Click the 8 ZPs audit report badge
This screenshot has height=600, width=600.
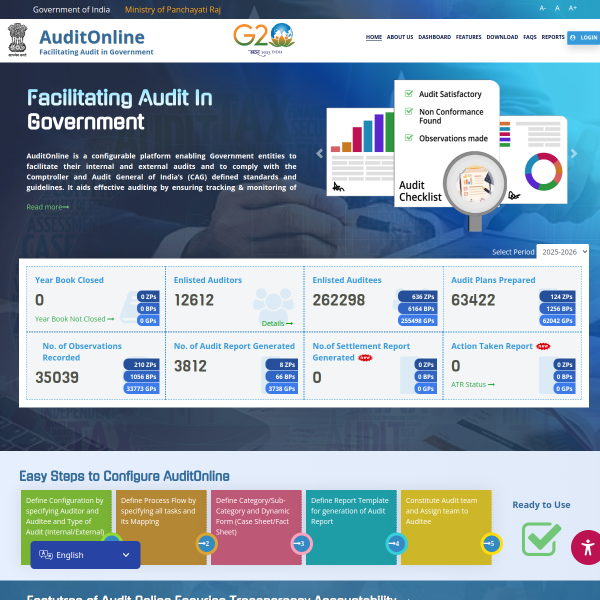tap(282, 365)
